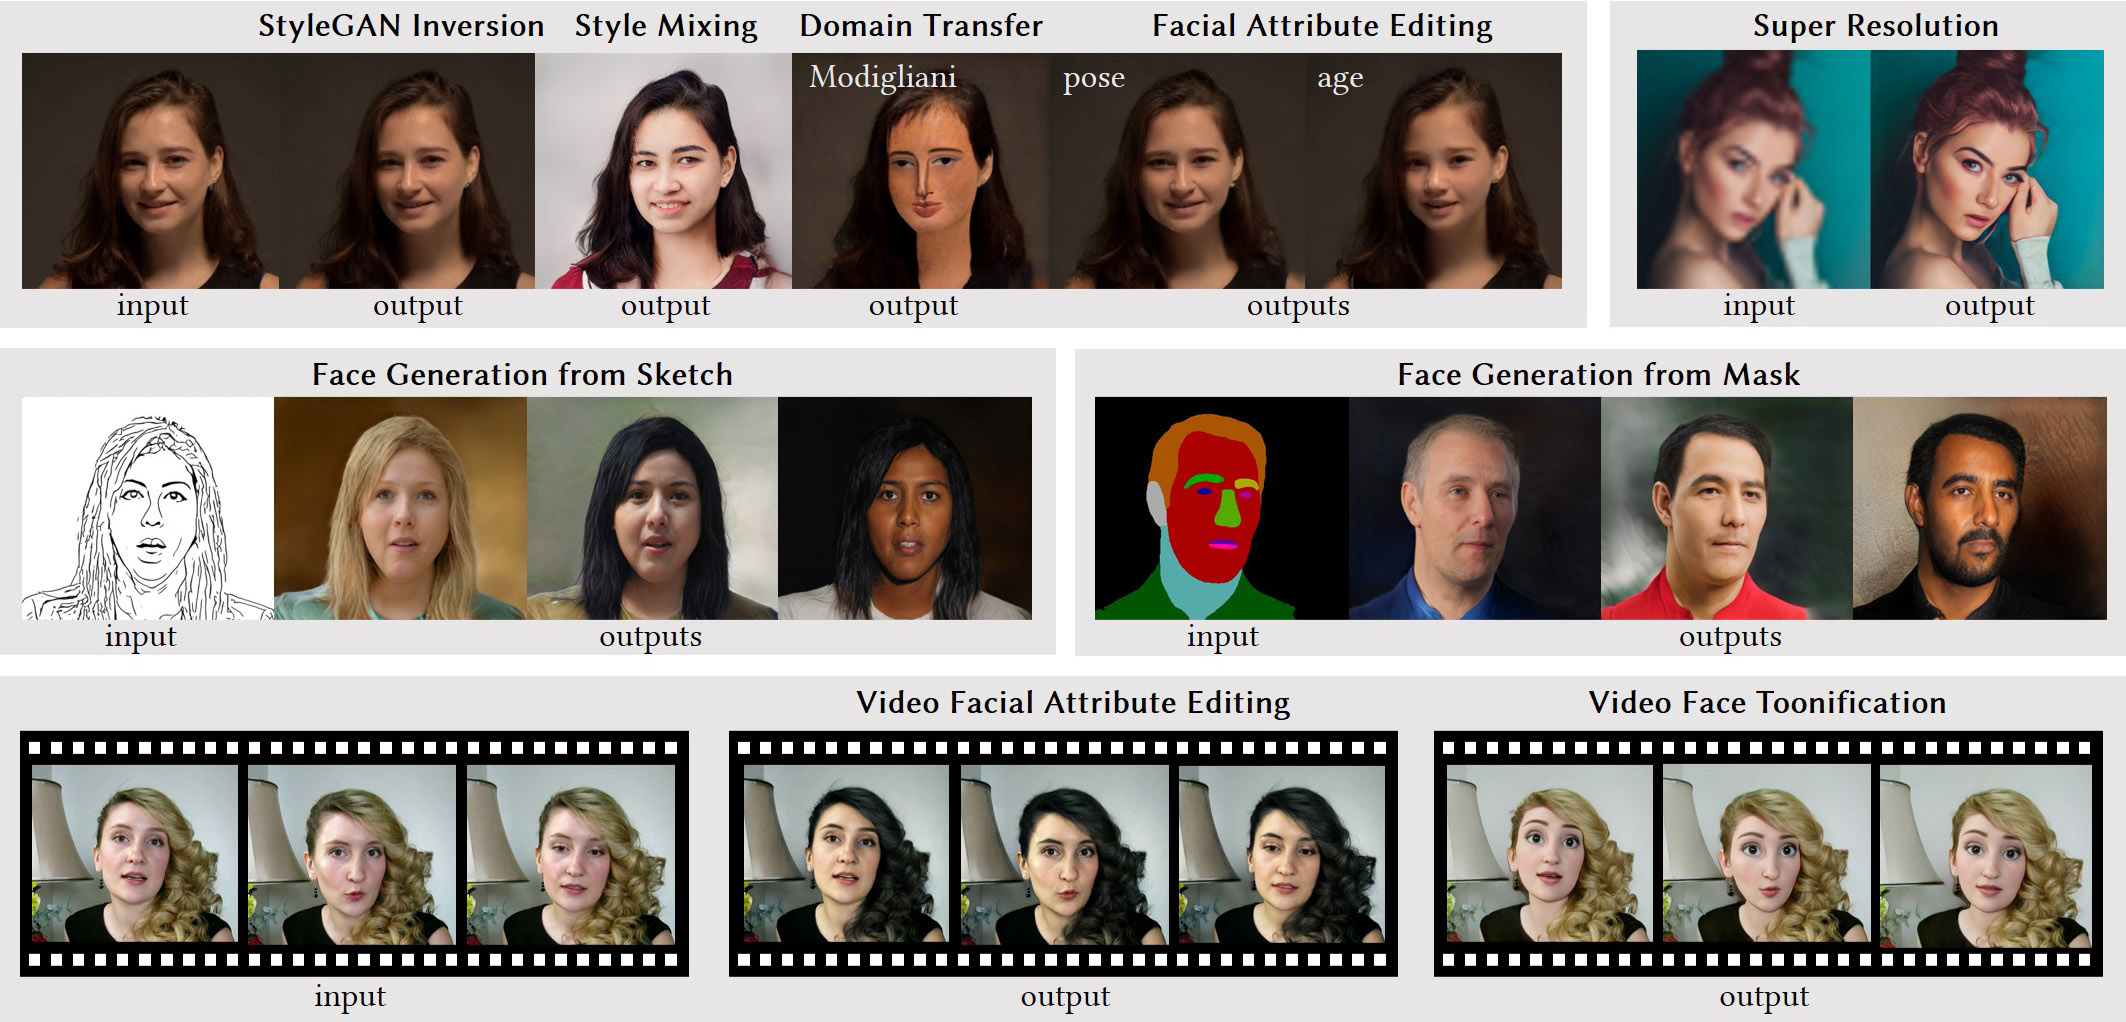Click 'output' caption under StyleGAN Inversion result
The height and width of the screenshot is (1022, 2126).
pos(417,306)
